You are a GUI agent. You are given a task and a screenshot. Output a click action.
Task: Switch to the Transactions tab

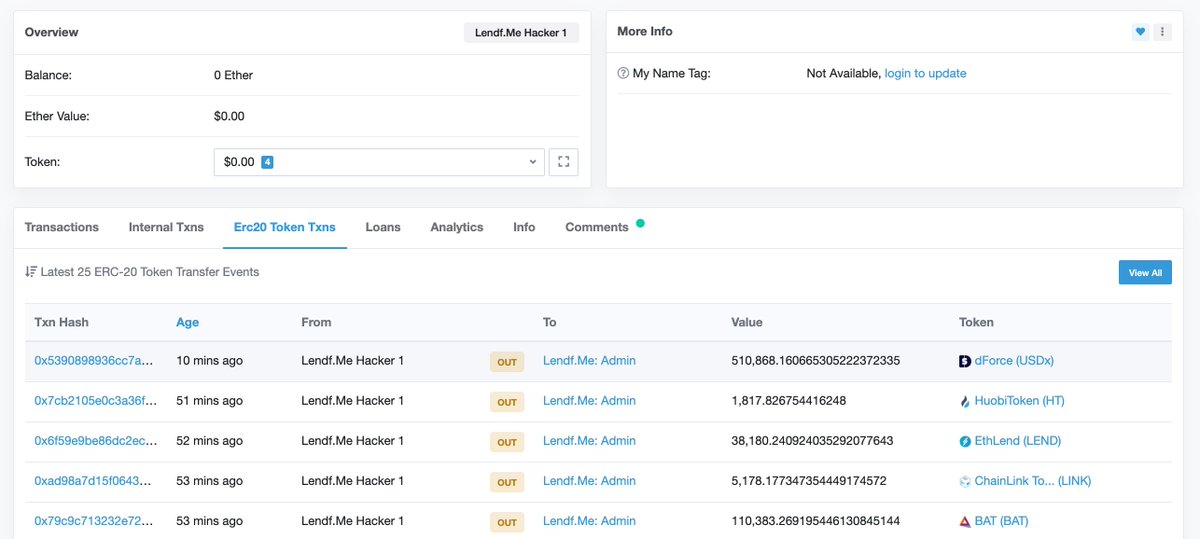click(x=62, y=227)
